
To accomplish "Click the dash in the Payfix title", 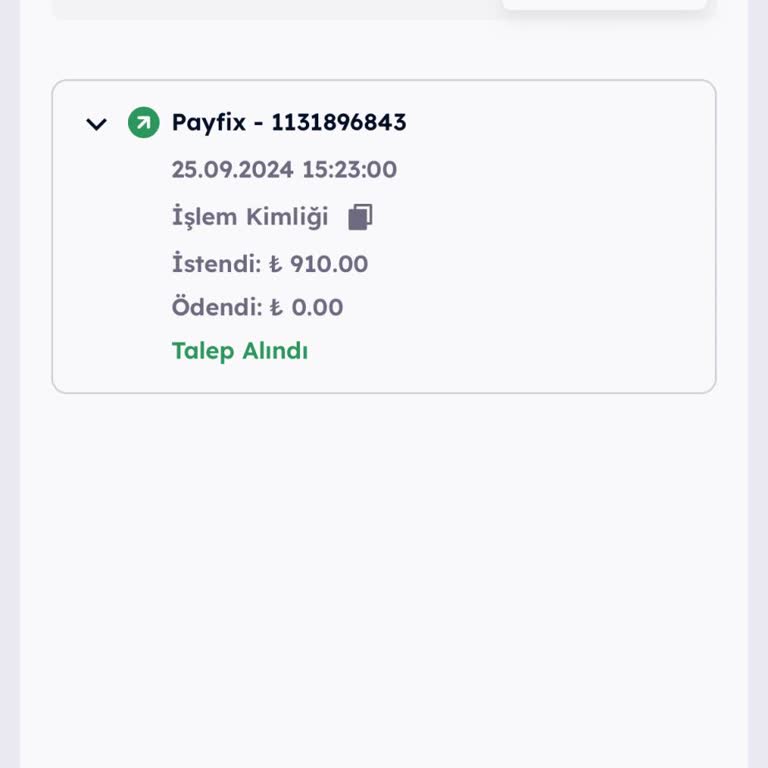I will [x=258, y=123].
